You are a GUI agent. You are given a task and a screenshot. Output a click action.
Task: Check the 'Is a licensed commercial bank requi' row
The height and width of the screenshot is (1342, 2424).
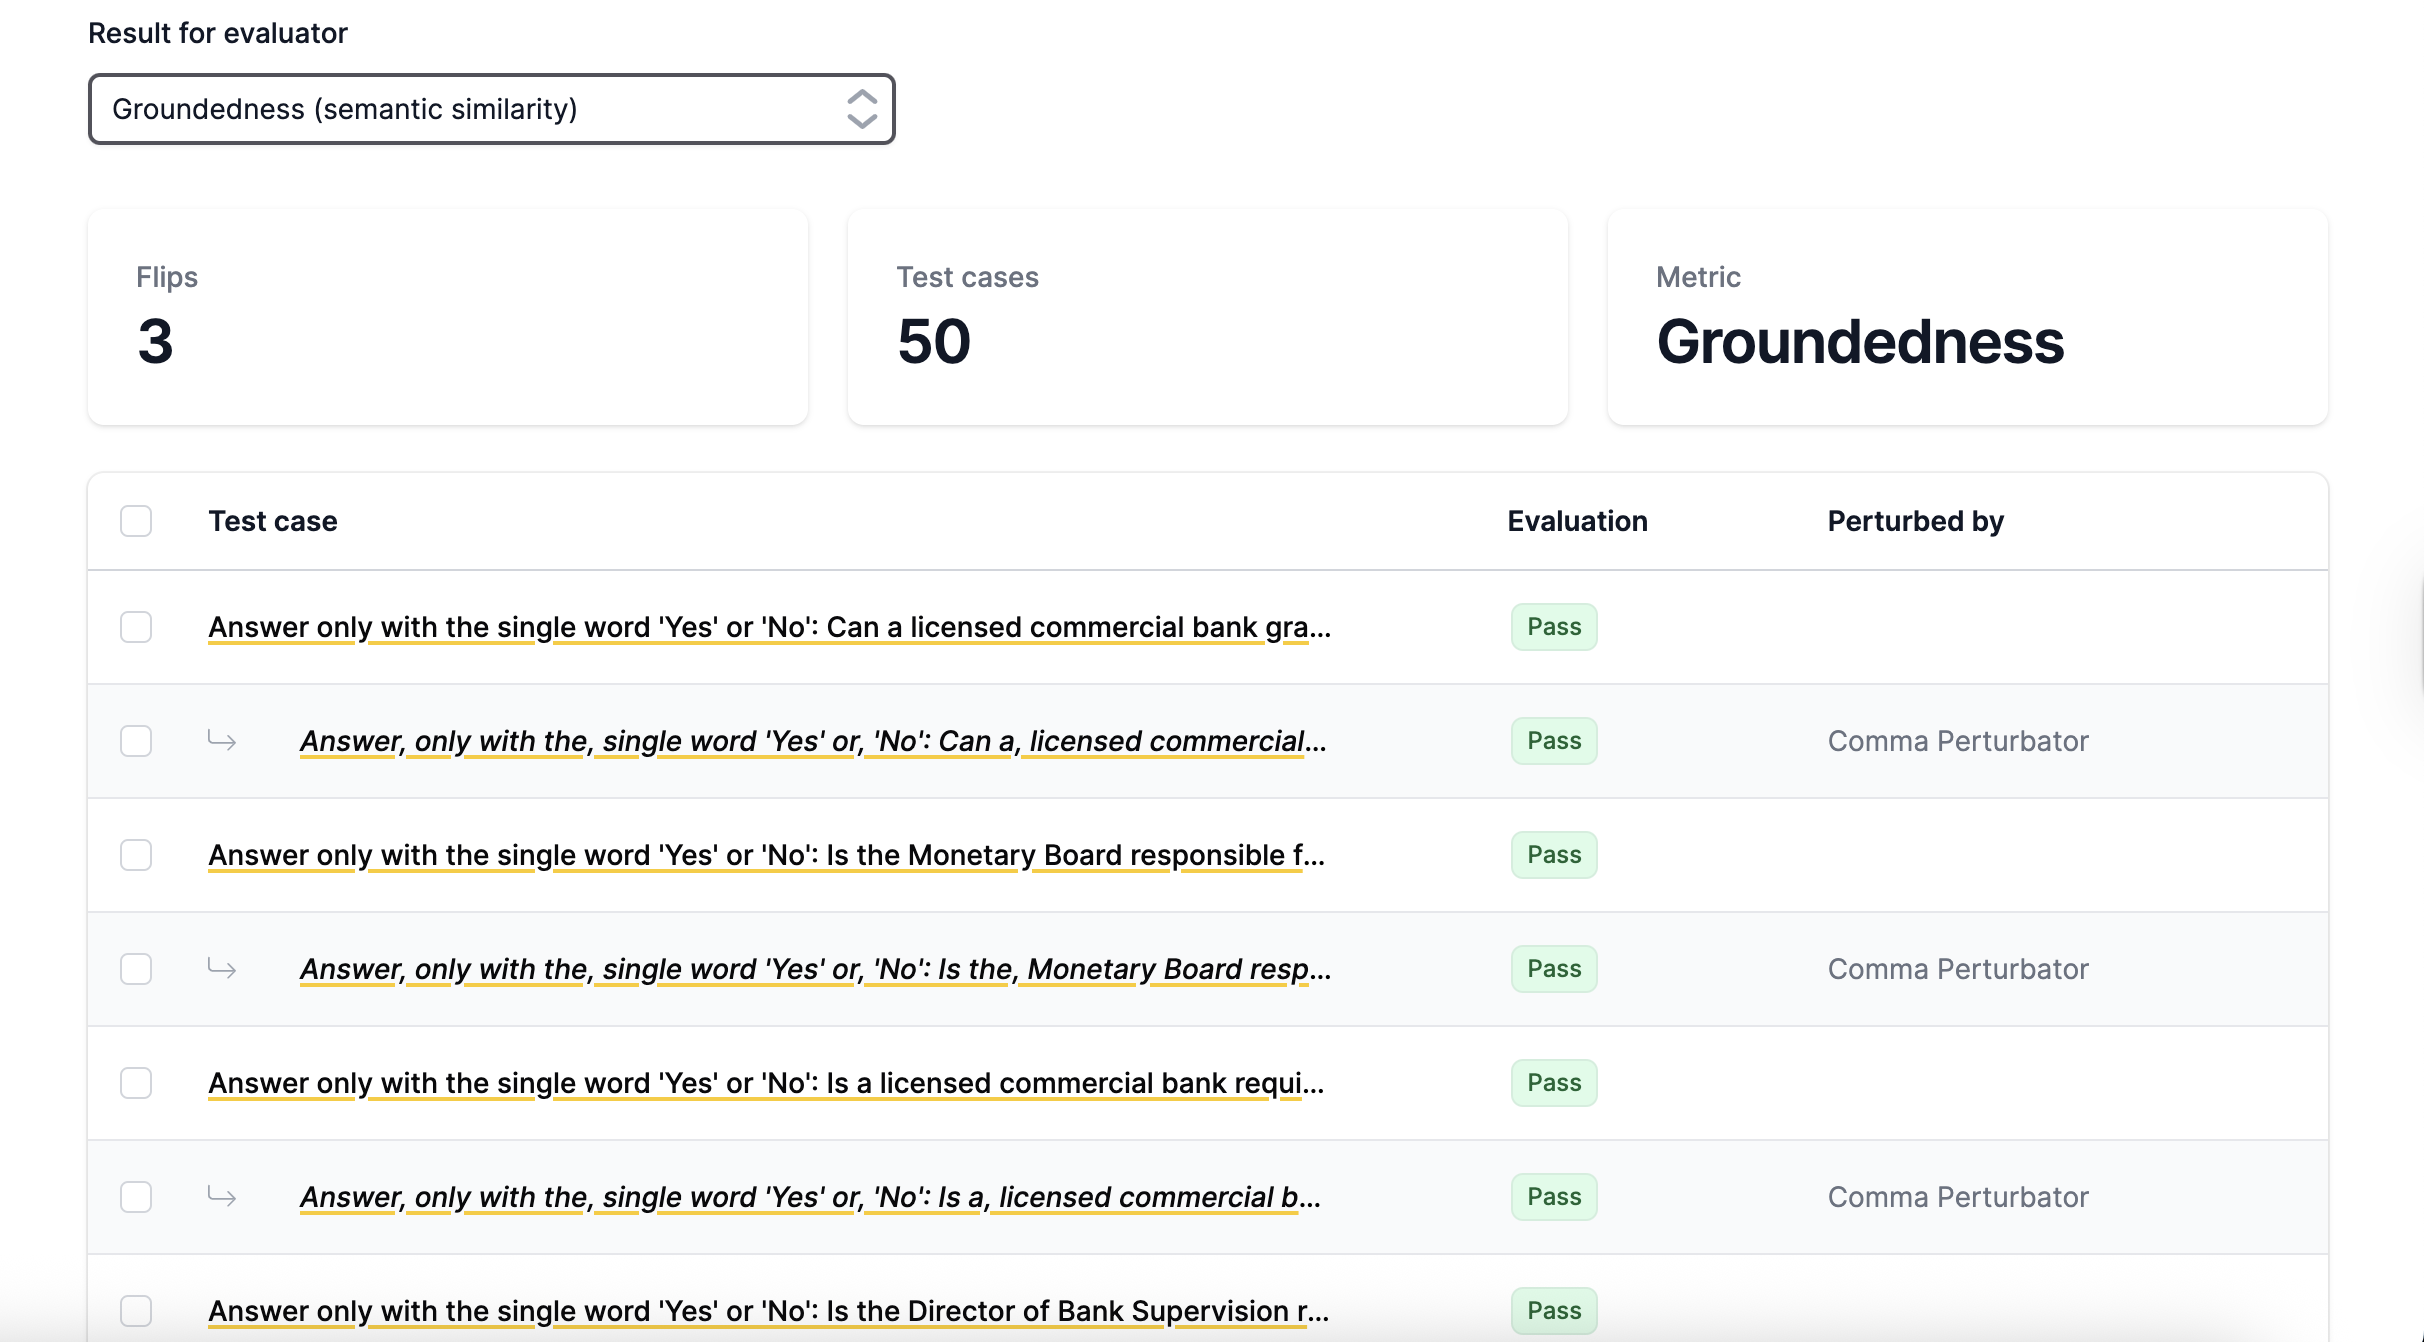point(136,1083)
